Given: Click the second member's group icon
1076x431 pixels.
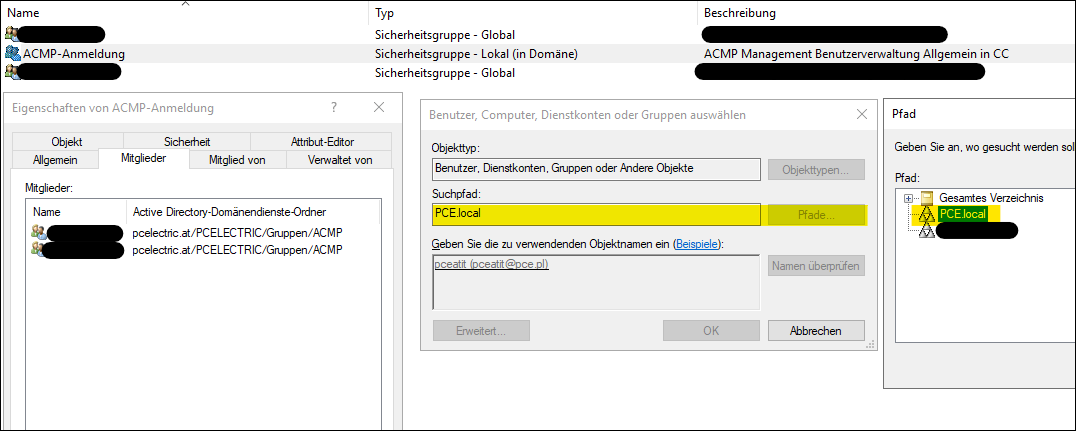Looking at the screenshot, I should click(x=39, y=250).
